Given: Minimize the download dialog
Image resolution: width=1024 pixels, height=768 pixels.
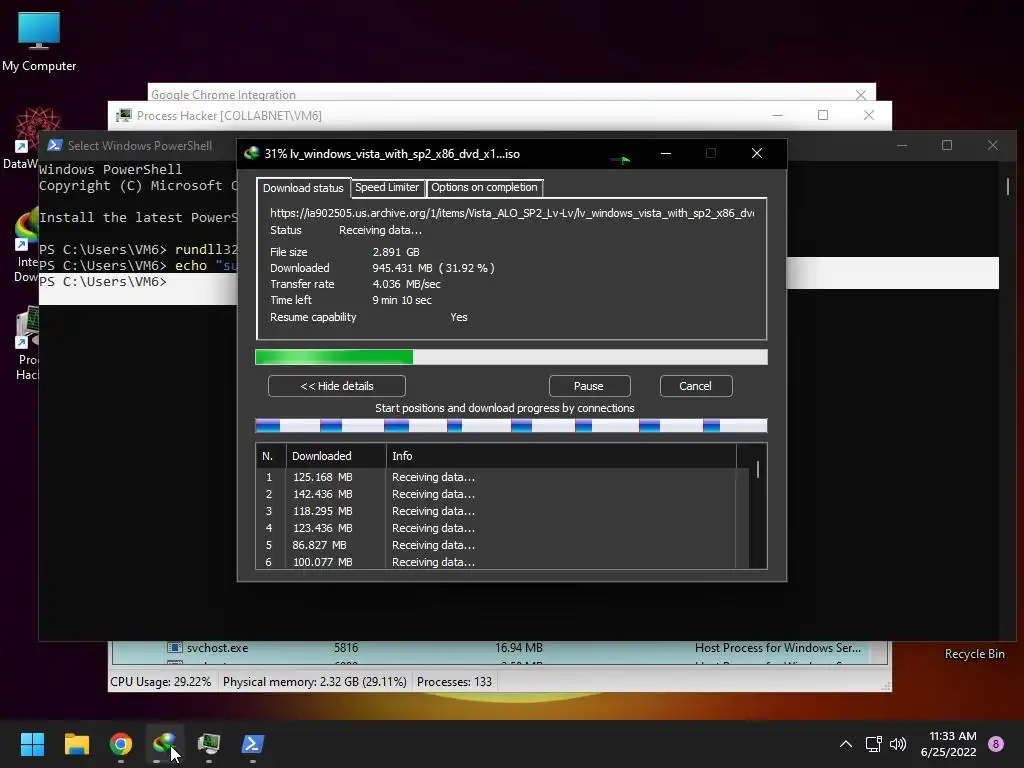Looking at the screenshot, I should 666,153.
